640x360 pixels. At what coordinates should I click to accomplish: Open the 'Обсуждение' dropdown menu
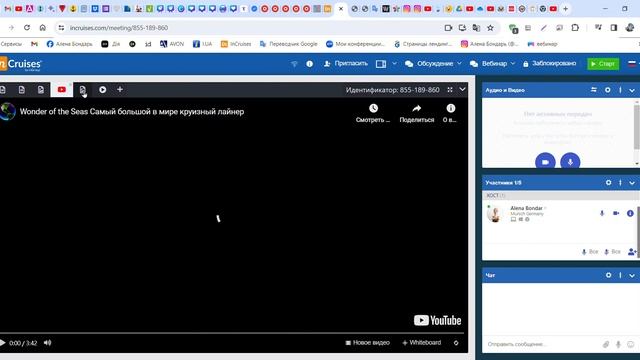click(433, 64)
